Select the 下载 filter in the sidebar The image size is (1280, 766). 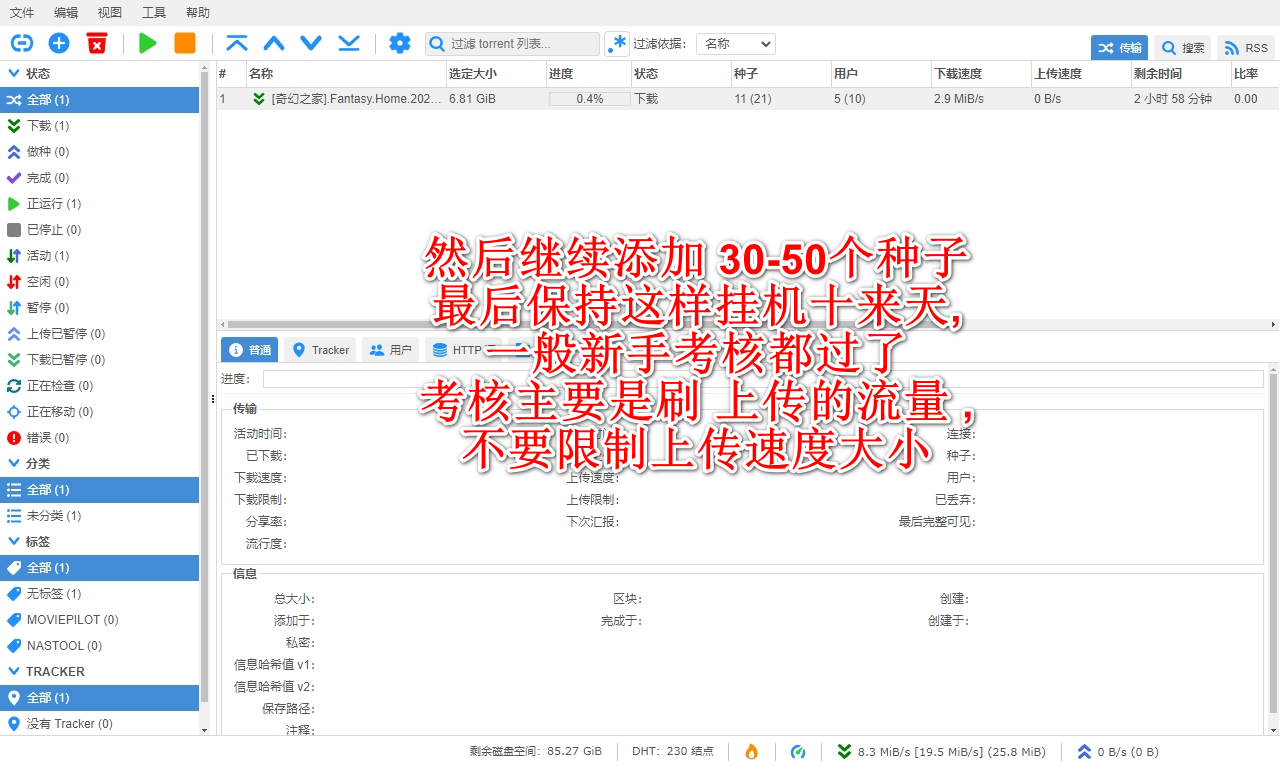click(x=55, y=125)
